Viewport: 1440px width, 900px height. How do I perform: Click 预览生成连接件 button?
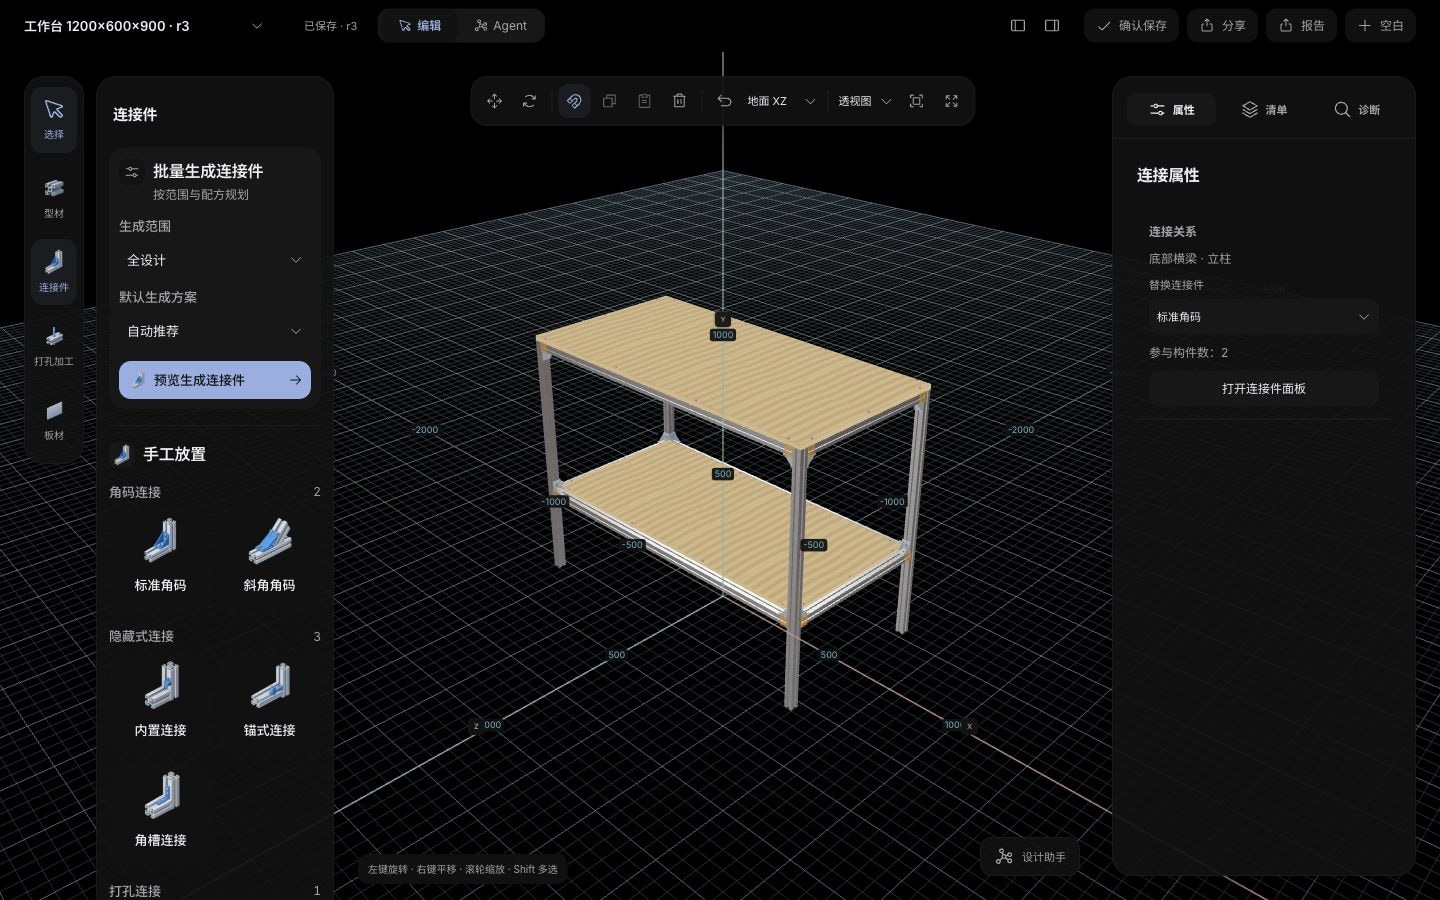[x=215, y=380]
